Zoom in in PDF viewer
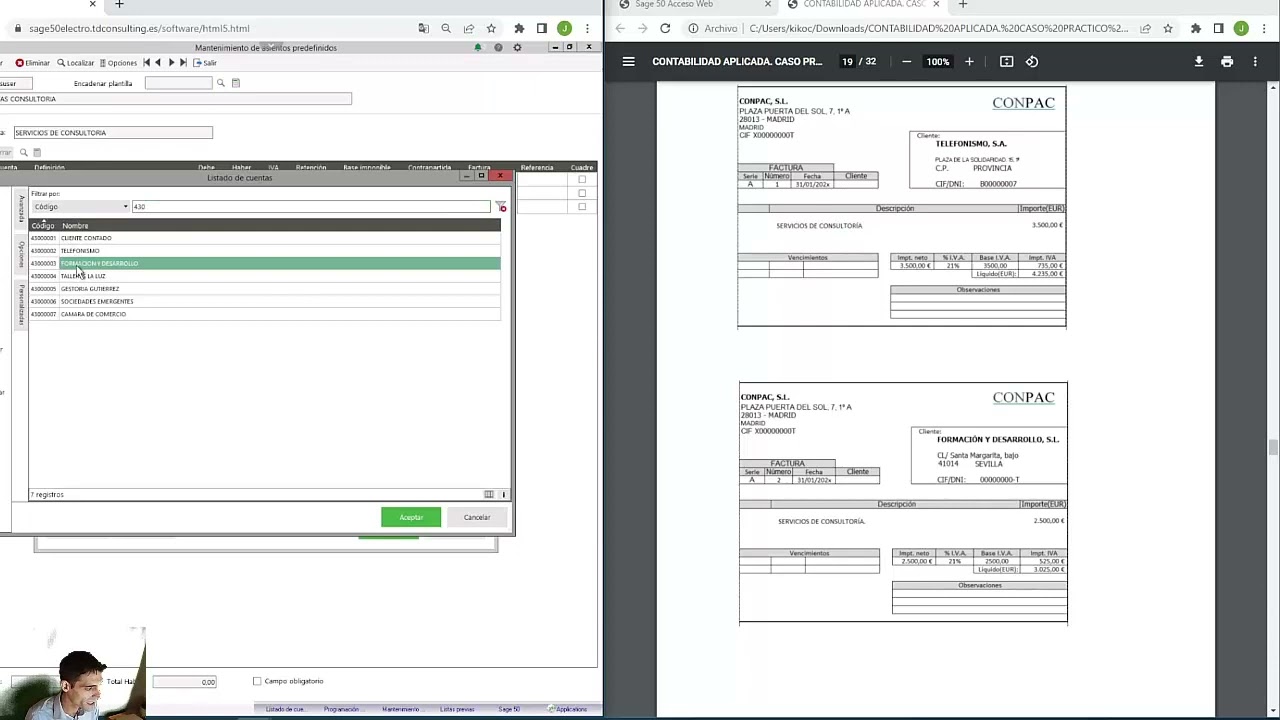Screen dimensions: 1280x720 pyautogui.click(x=969, y=62)
